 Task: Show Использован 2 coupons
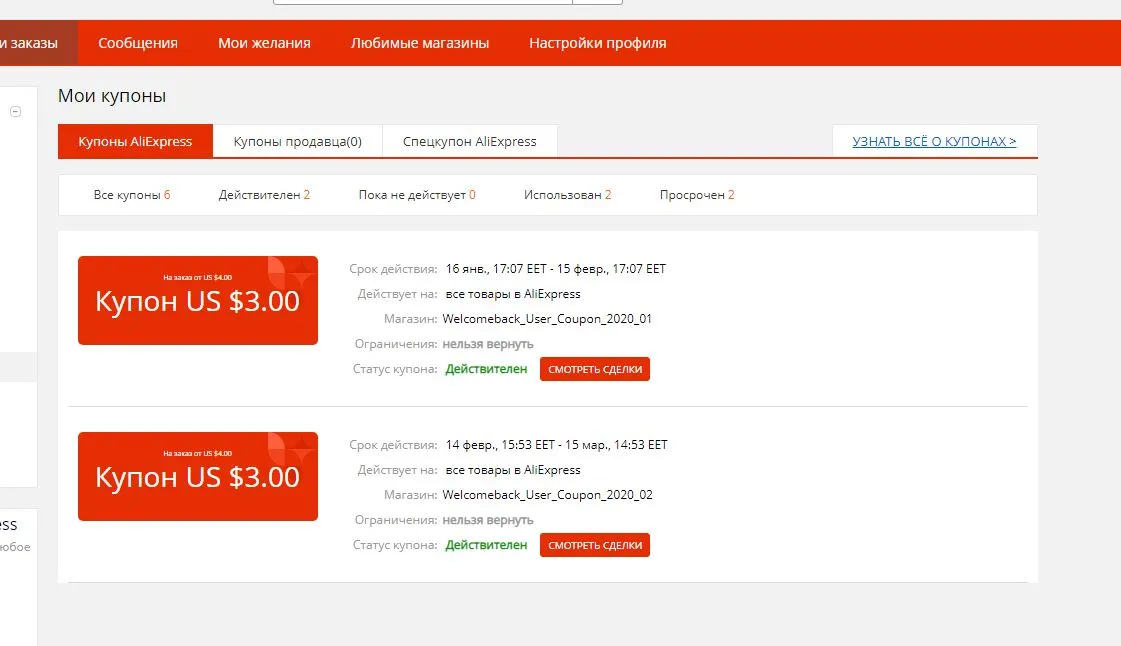point(568,195)
